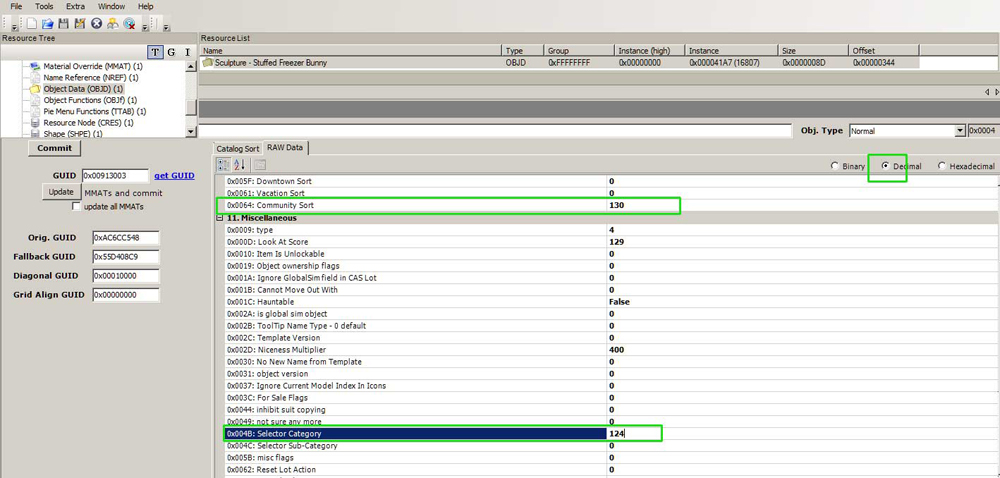Screen dimensions: 1000x478
Task: Switch to the Catalog Sort tab
Action: click(237, 148)
